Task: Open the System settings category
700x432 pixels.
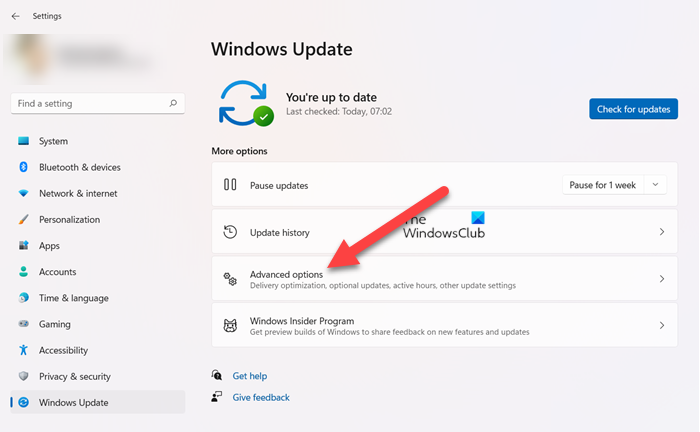Action: pos(97,141)
